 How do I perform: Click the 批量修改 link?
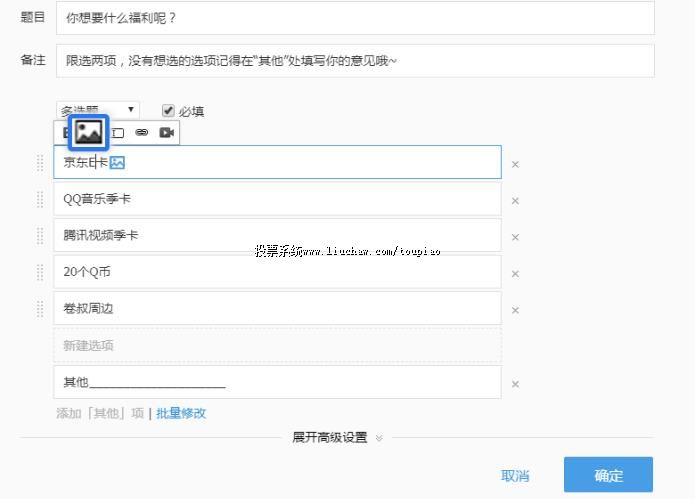click(181, 413)
